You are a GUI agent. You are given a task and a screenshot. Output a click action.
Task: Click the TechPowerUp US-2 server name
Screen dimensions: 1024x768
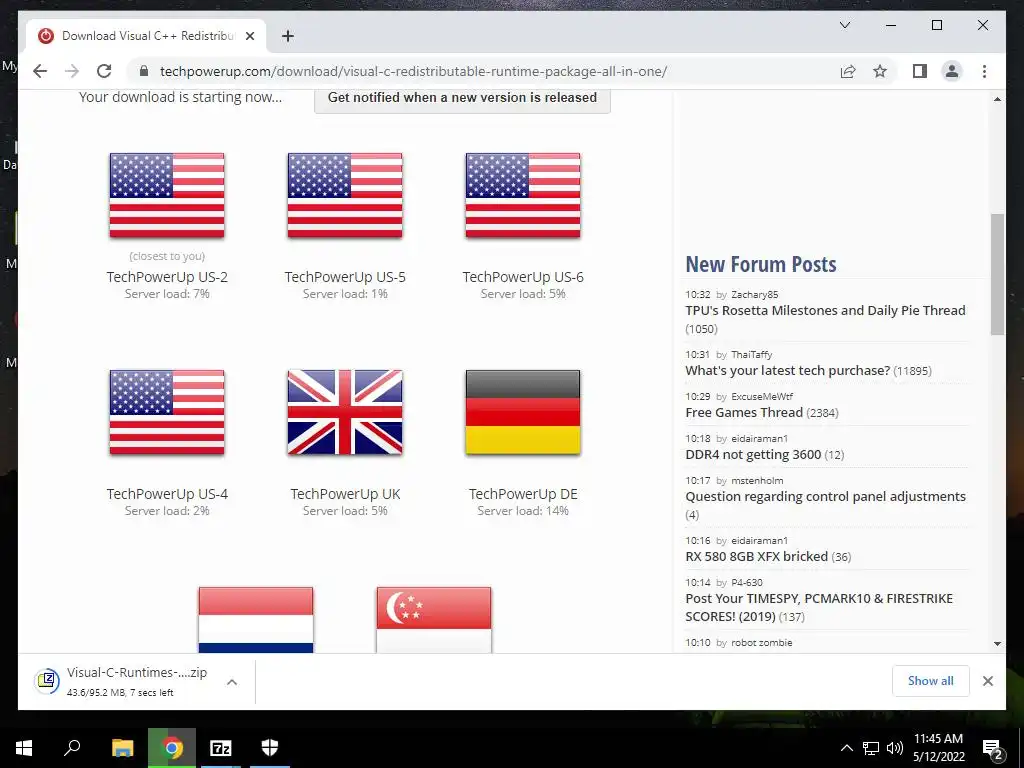coord(167,277)
